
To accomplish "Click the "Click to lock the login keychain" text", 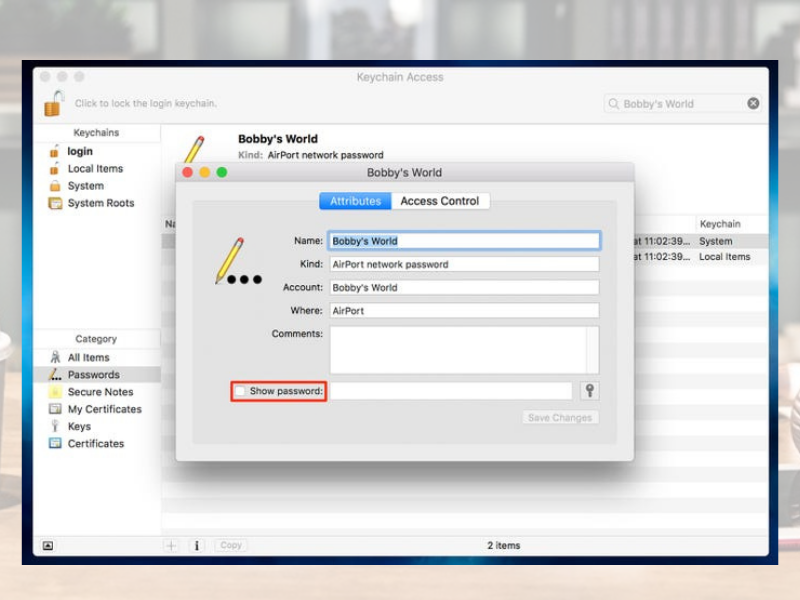I will [145, 104].
